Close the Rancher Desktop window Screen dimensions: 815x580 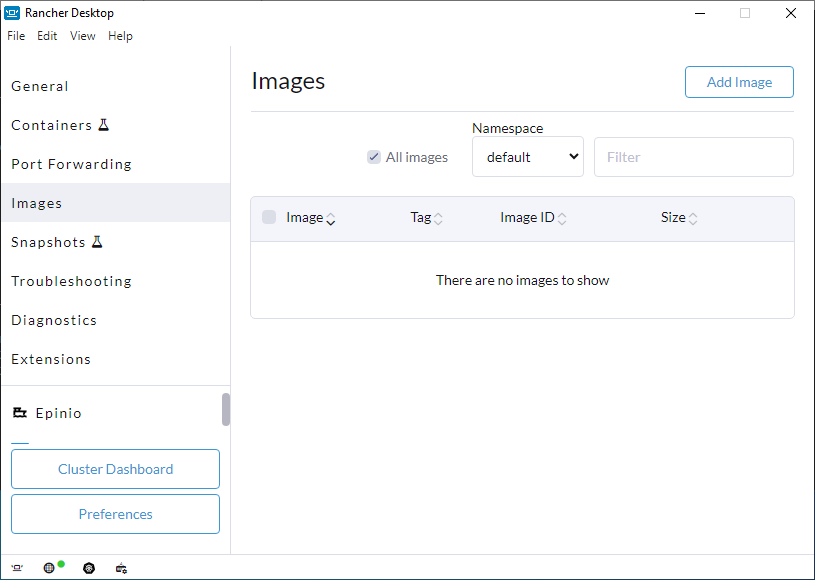coord(791,13)
